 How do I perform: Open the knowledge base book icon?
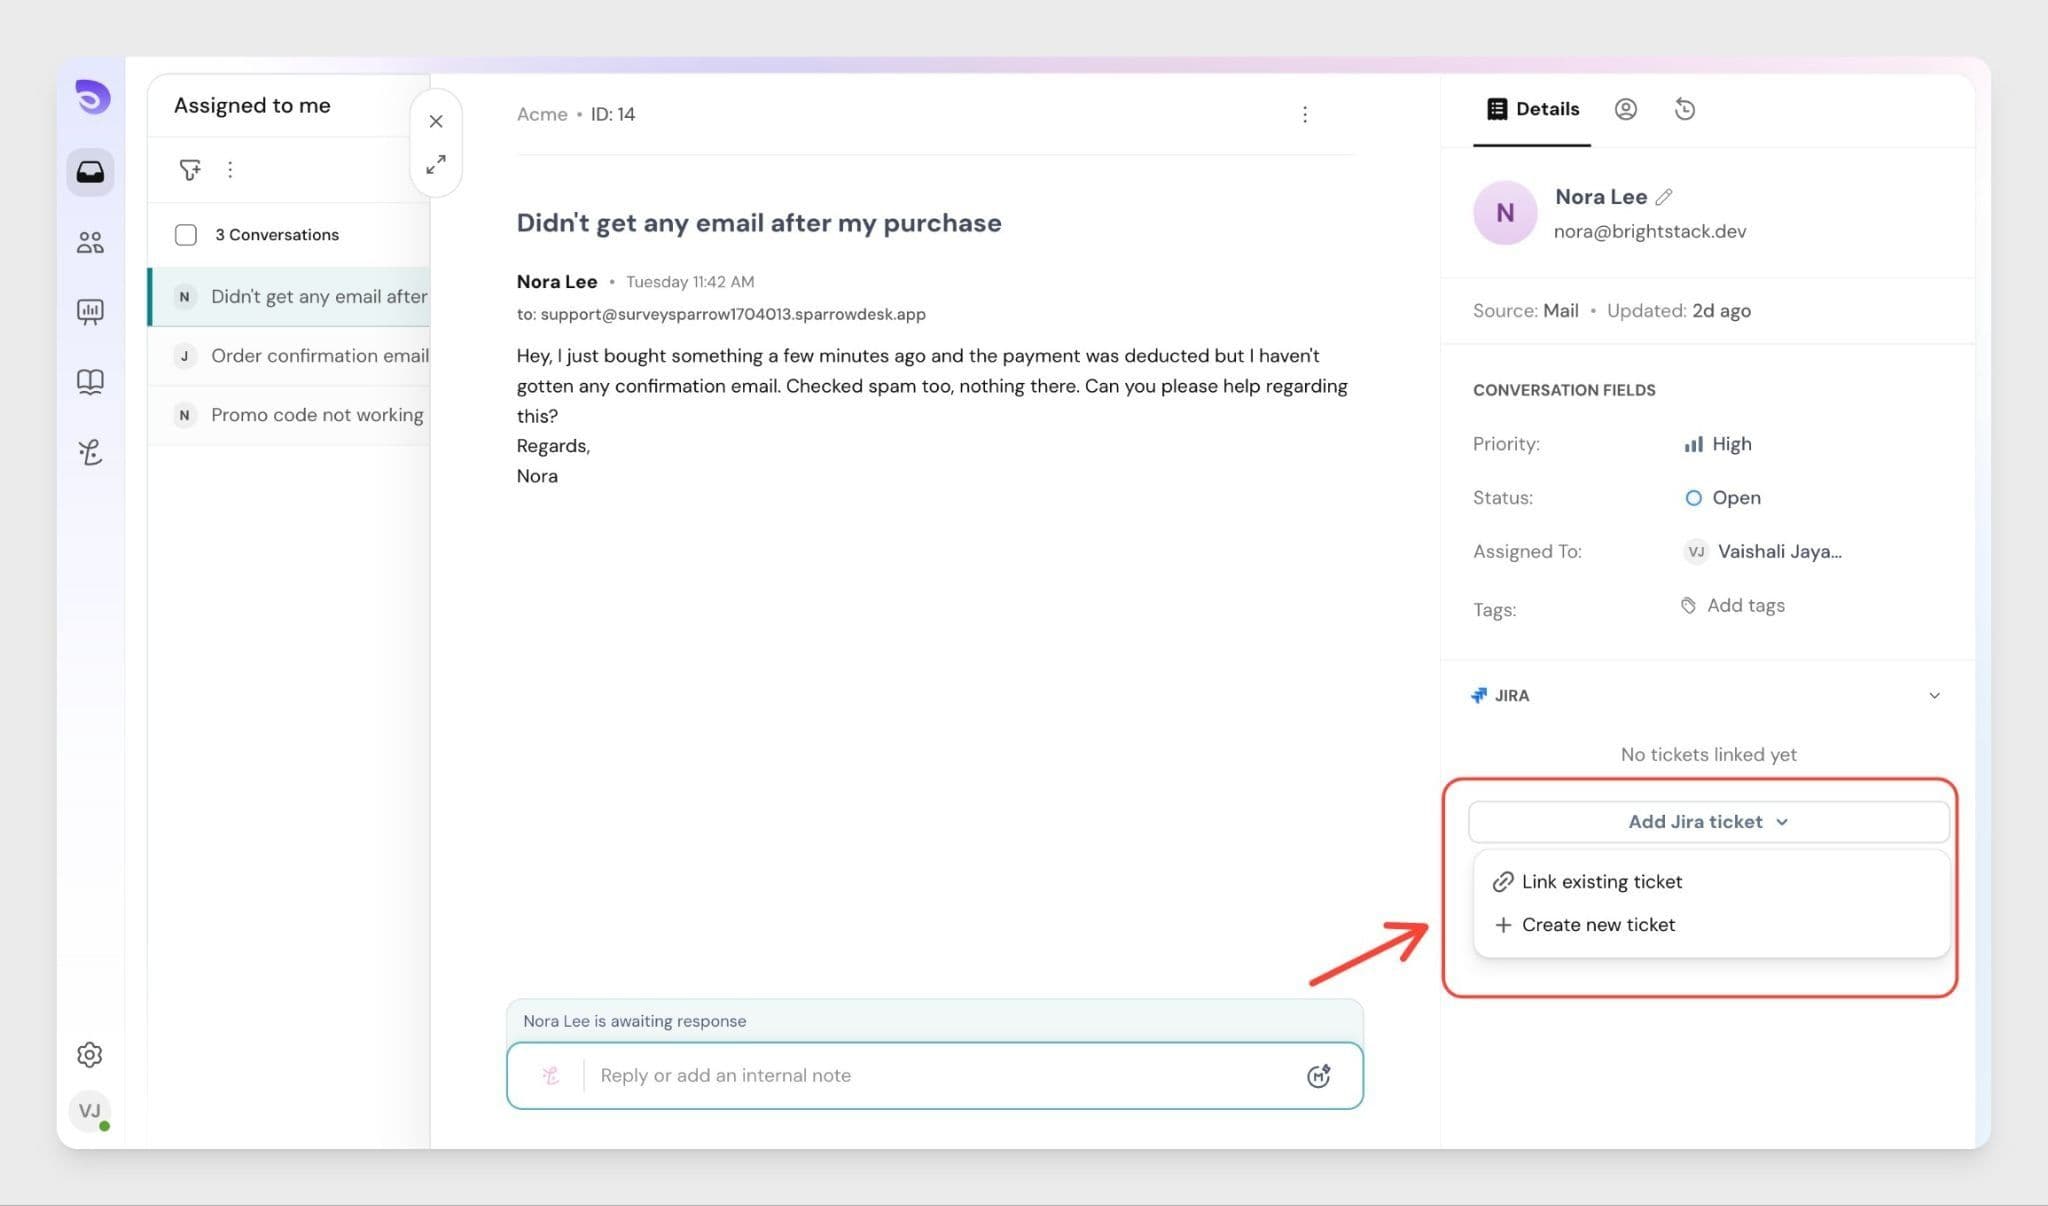pyautogui.click(x=90, y=382)
